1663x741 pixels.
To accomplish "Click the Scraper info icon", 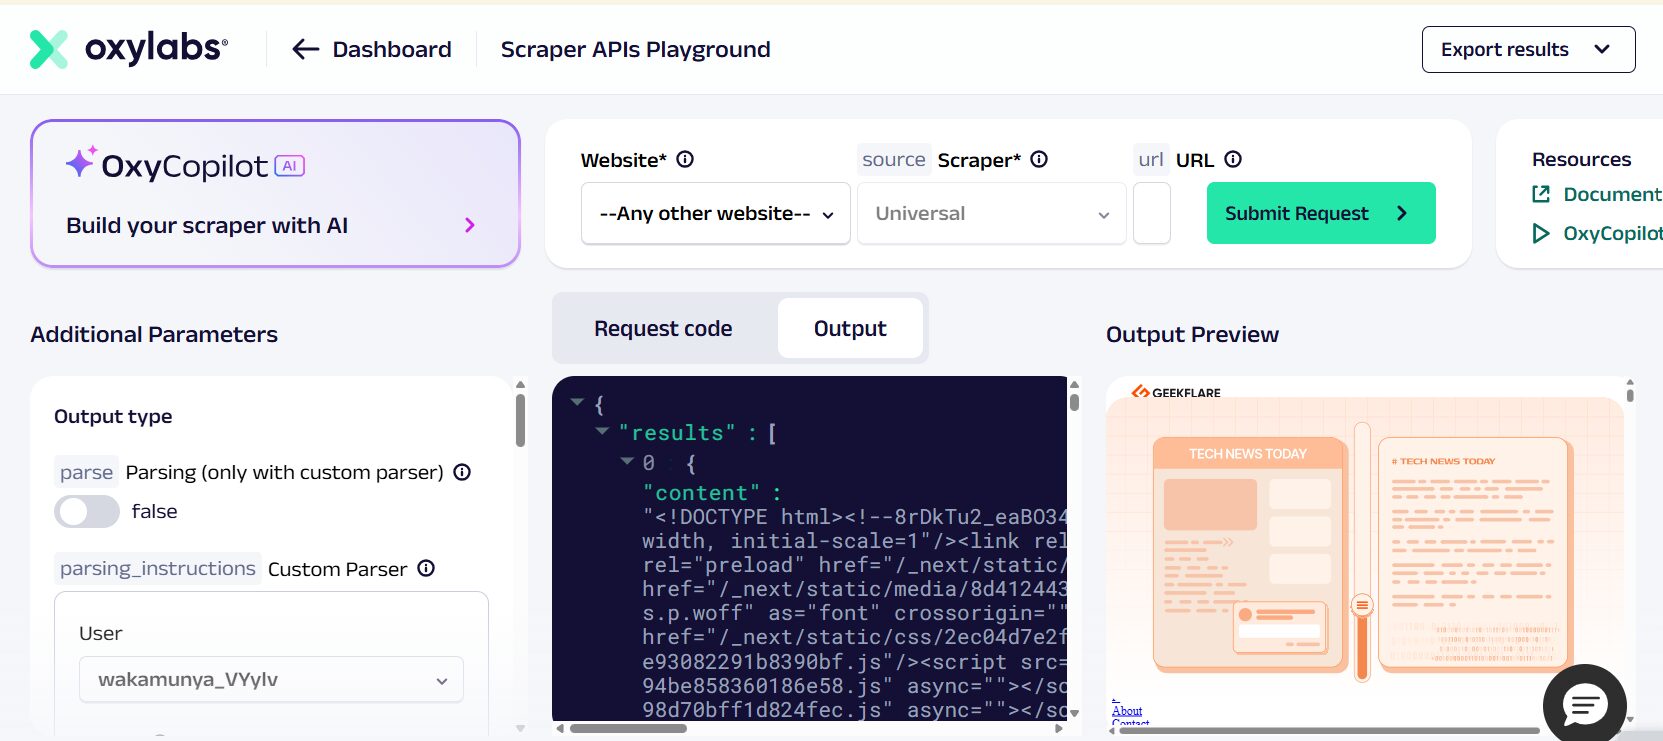I will pyautogui.click(x=1039, y=159).
